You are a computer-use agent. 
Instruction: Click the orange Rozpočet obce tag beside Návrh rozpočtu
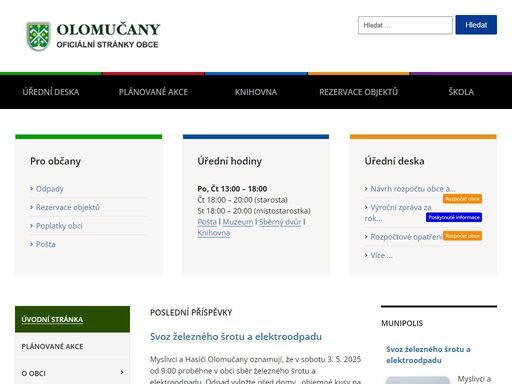pyautogui.click(x=462, y=199)
